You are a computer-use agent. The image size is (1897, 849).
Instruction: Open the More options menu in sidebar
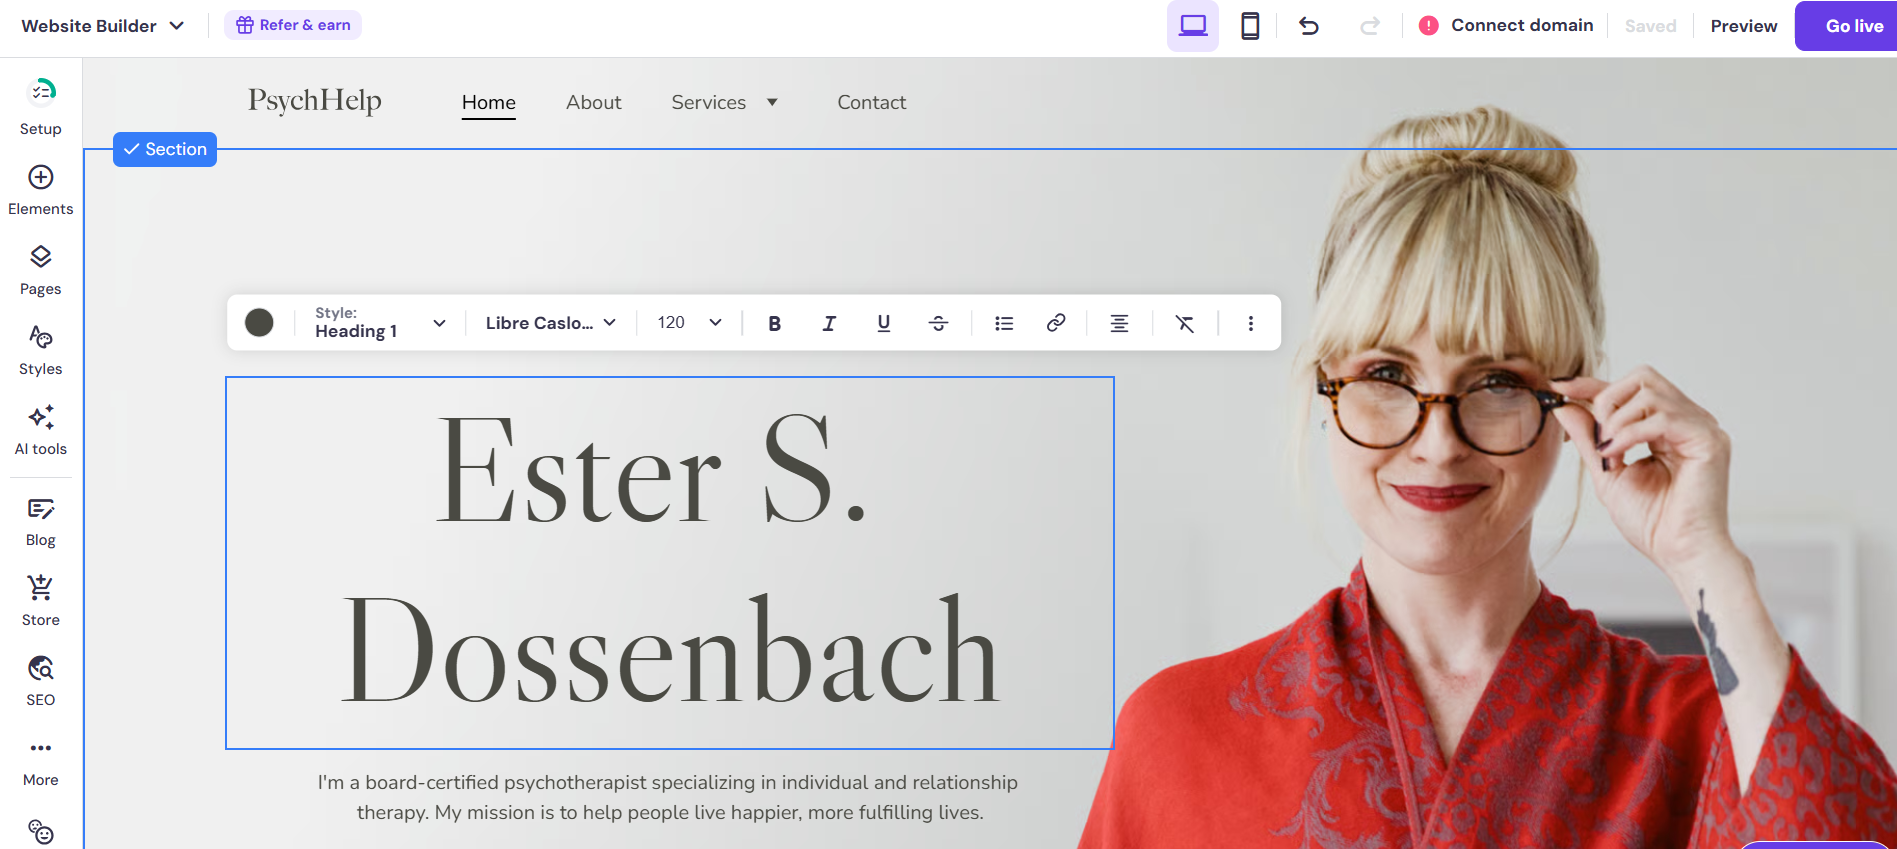[41, 762]
